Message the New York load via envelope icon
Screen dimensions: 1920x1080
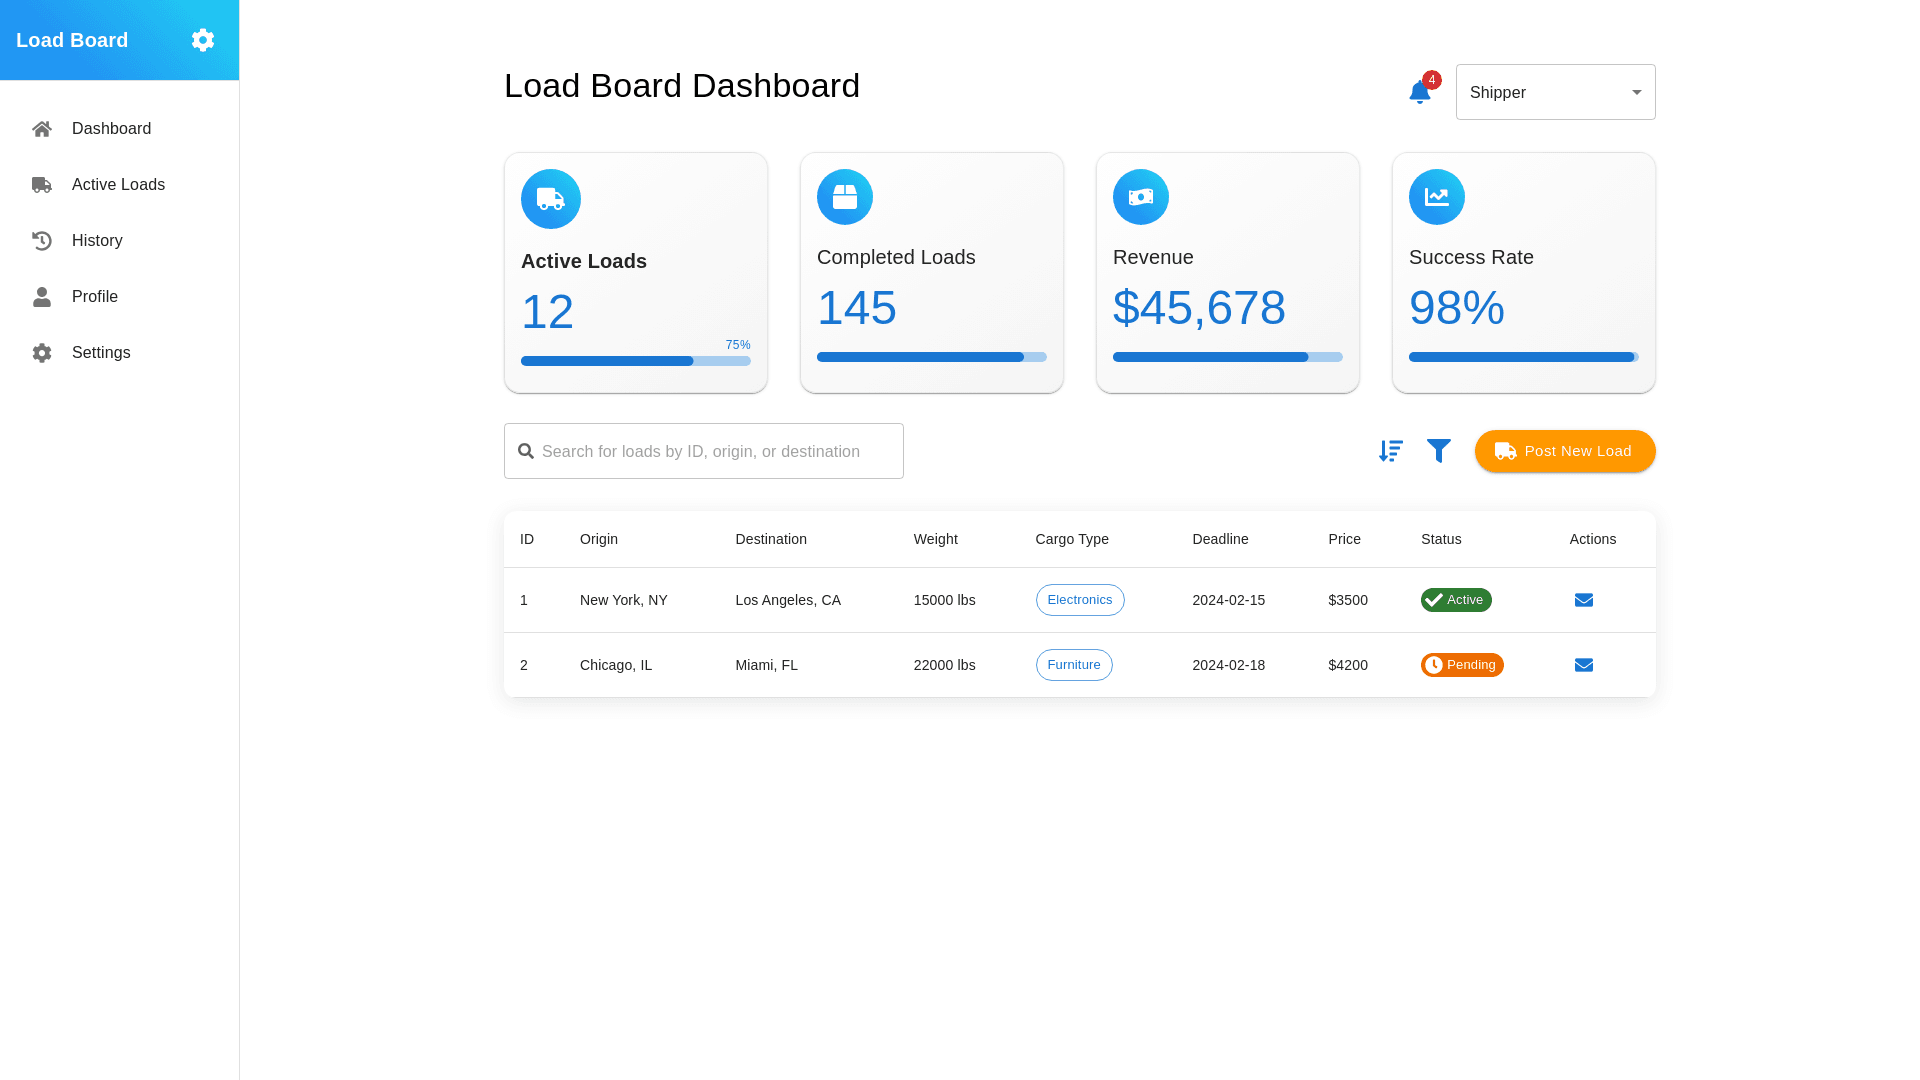(x=1583, y=600)
